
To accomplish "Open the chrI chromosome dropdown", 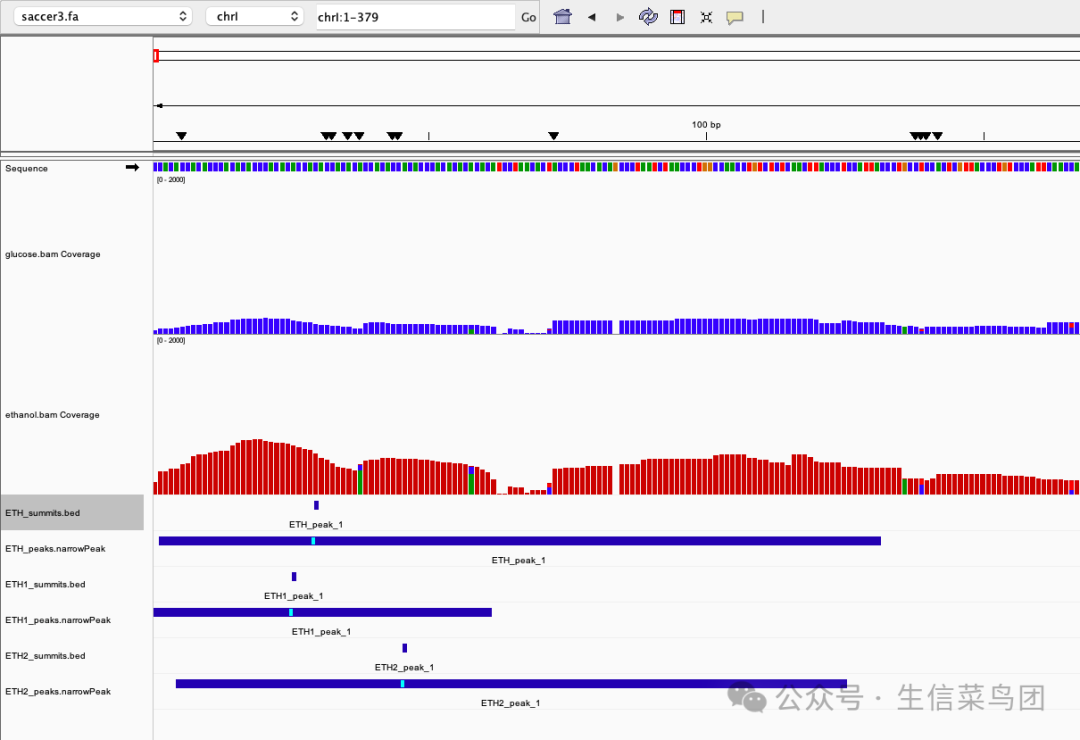I will tap(254, 17).
